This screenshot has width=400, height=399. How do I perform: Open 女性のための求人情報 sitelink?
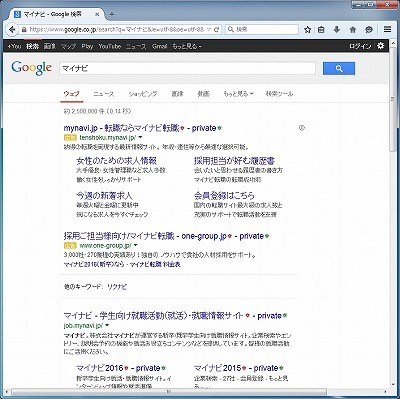pos(116,161)
